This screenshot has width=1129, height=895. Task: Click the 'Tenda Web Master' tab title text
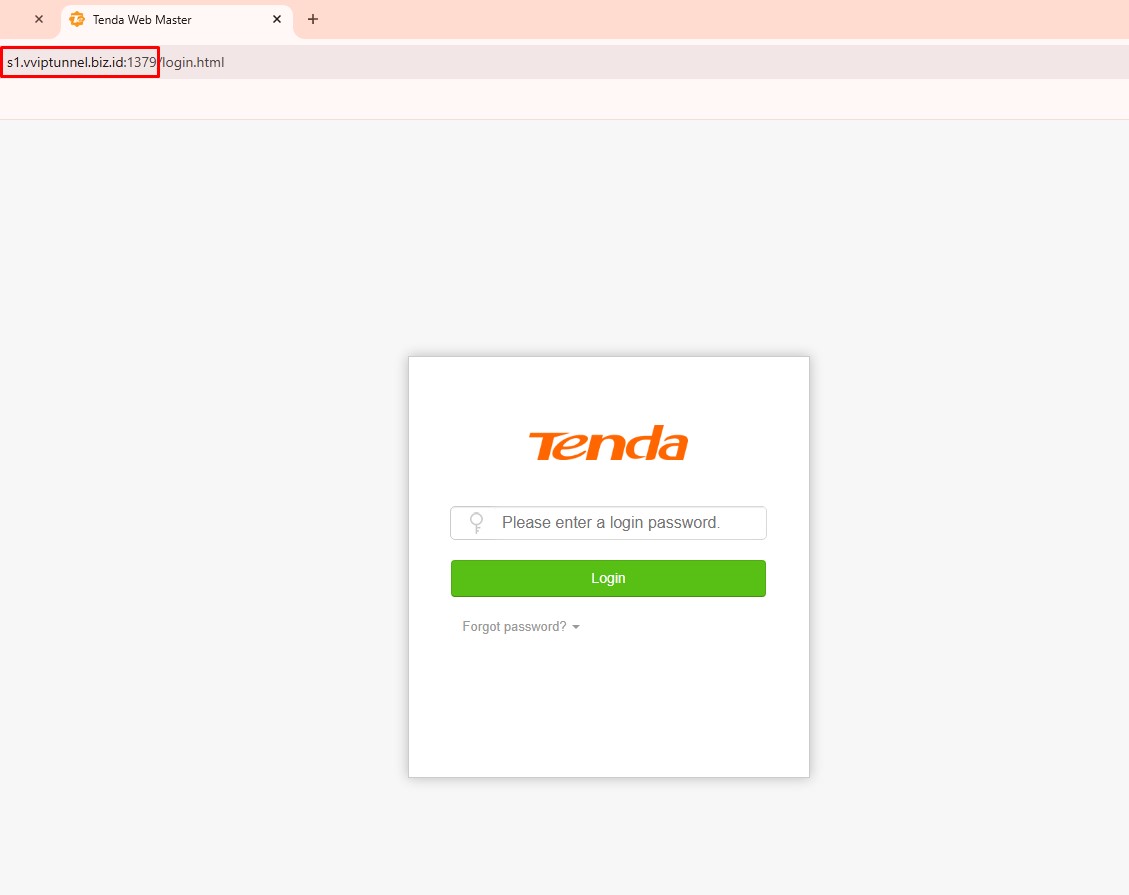[142, 19]
